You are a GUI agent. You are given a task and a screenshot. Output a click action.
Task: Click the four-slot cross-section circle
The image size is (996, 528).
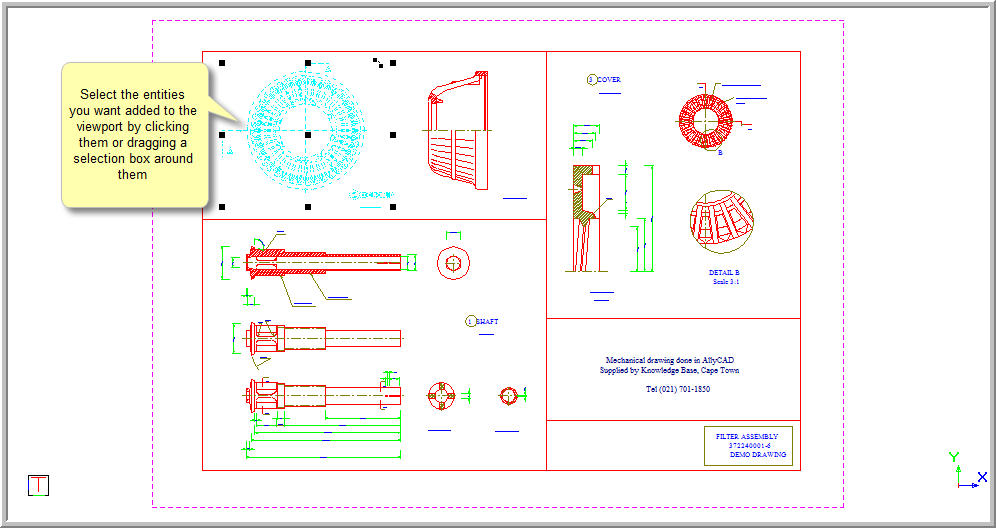442,395
